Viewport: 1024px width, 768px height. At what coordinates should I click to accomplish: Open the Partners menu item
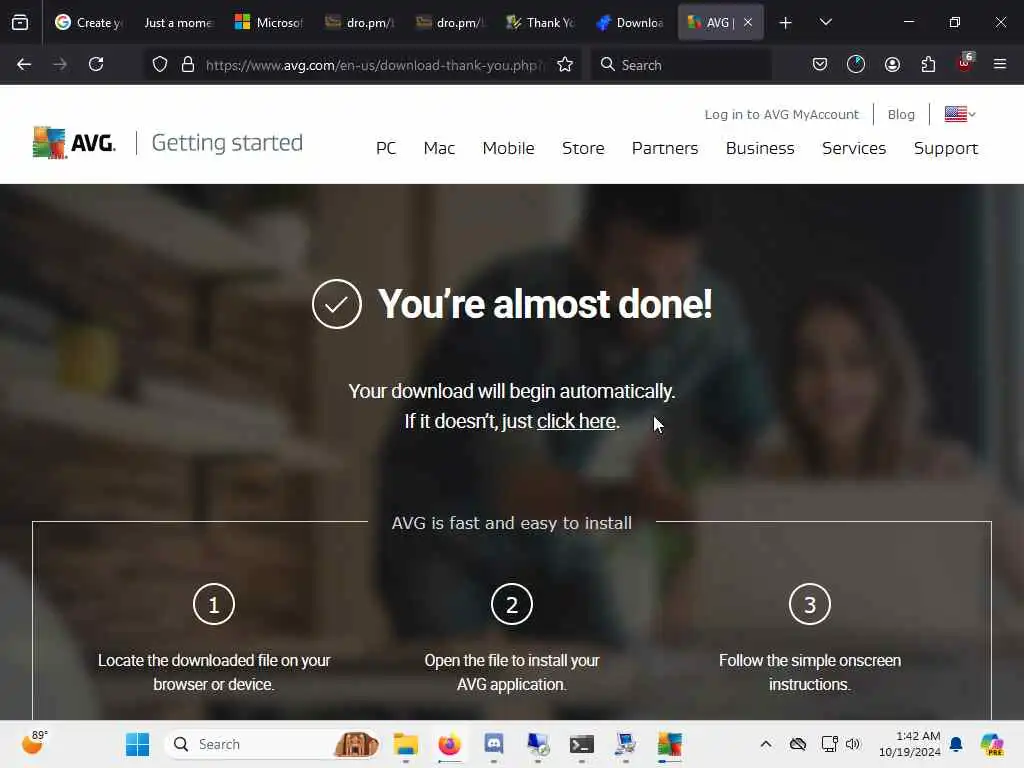point(665,148)
